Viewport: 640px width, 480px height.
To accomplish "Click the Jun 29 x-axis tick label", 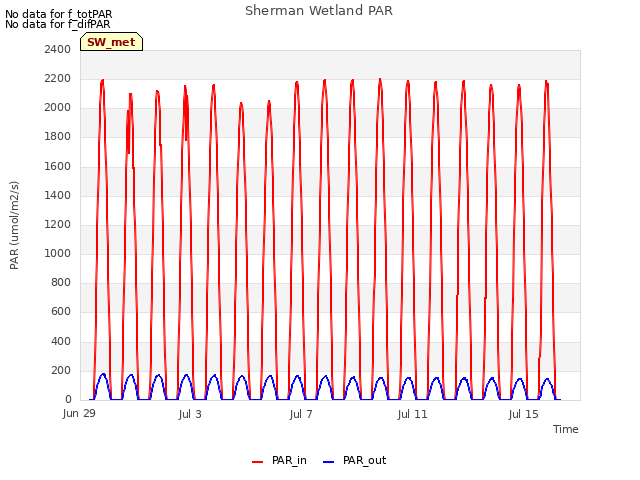I will [x=79, y=413].
